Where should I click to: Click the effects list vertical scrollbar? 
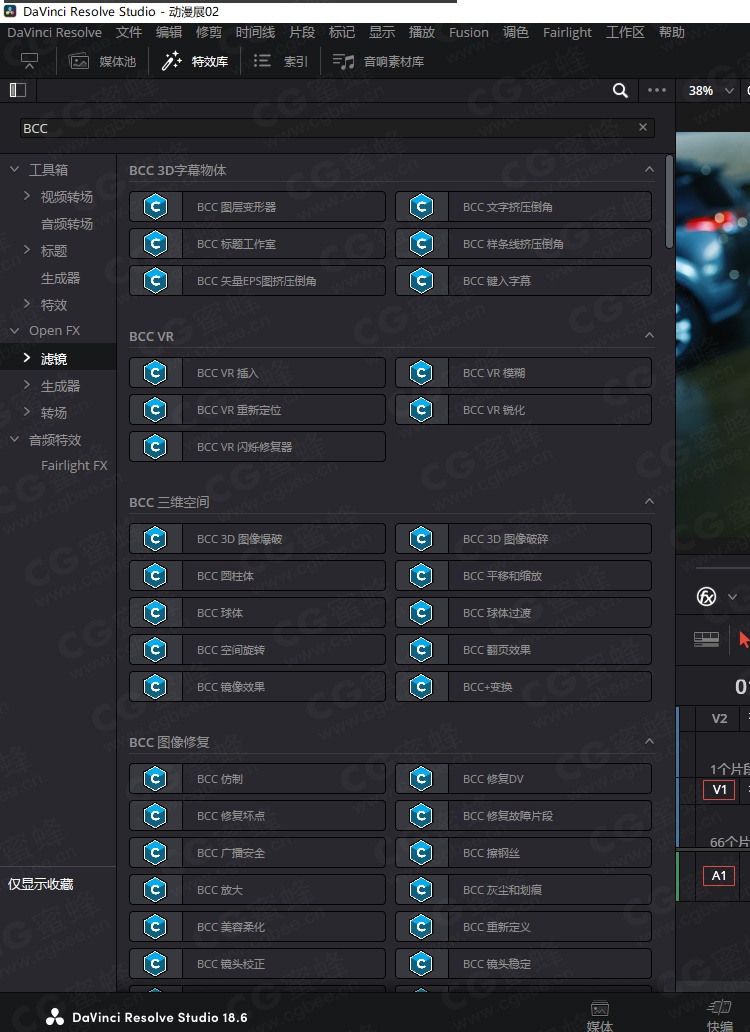click(x=669, y=201)
